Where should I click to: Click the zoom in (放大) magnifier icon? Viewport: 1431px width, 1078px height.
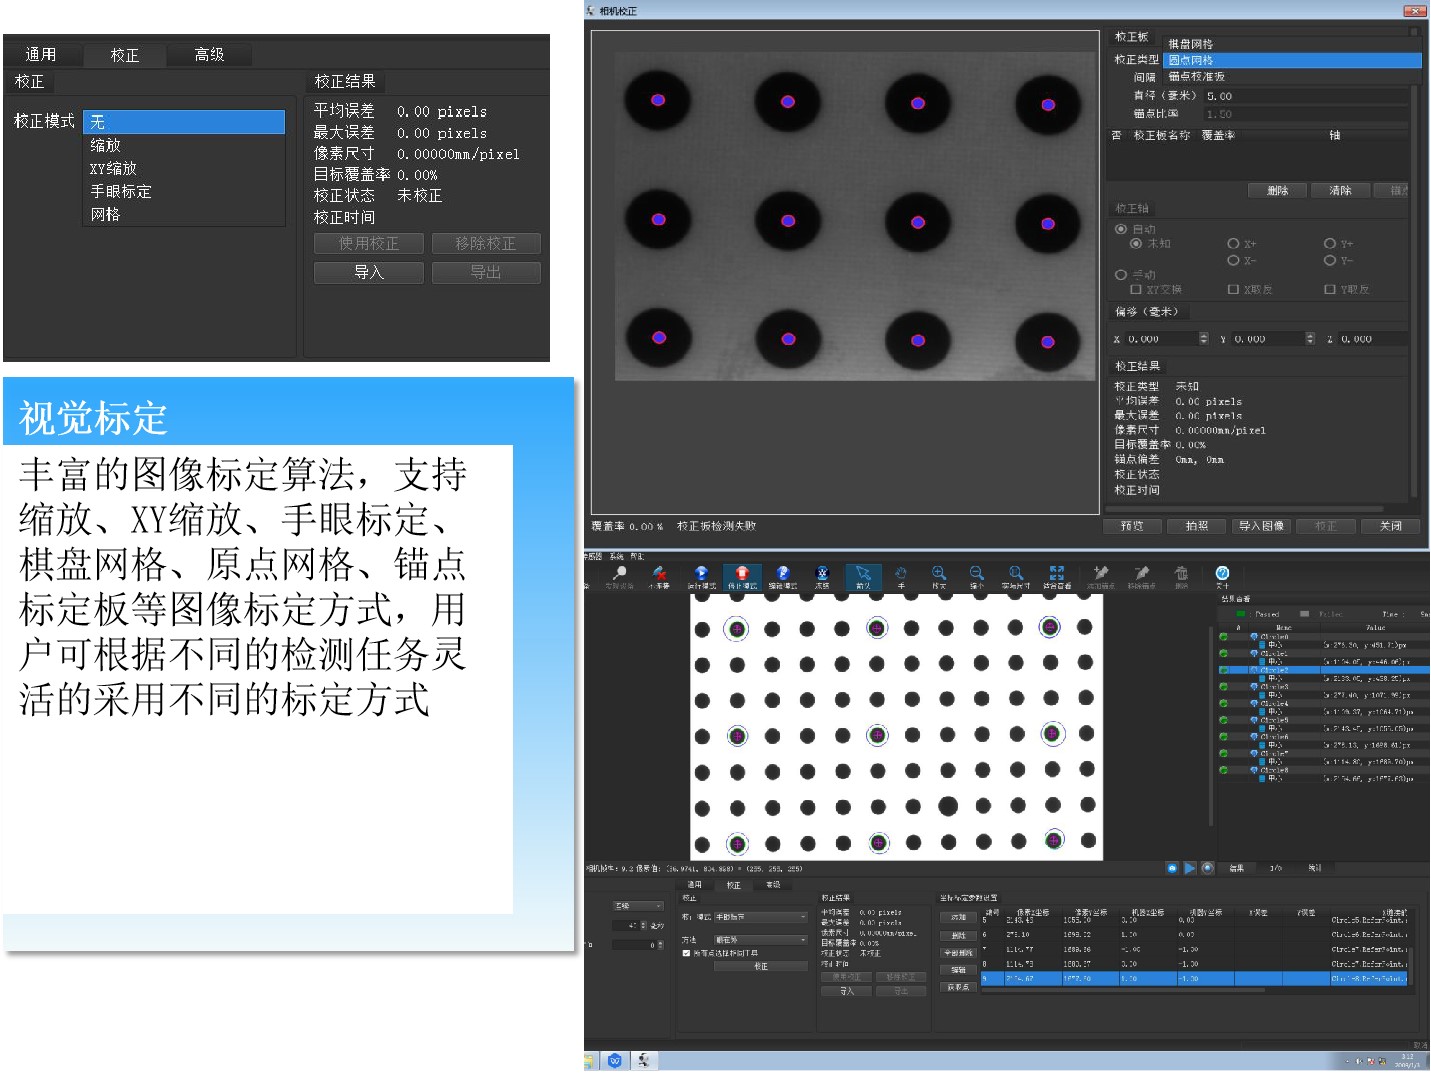tap(939, 576)
